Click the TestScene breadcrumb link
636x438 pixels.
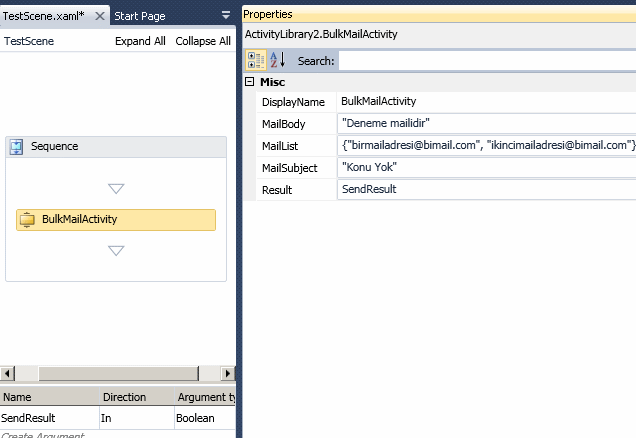point(29,41)
